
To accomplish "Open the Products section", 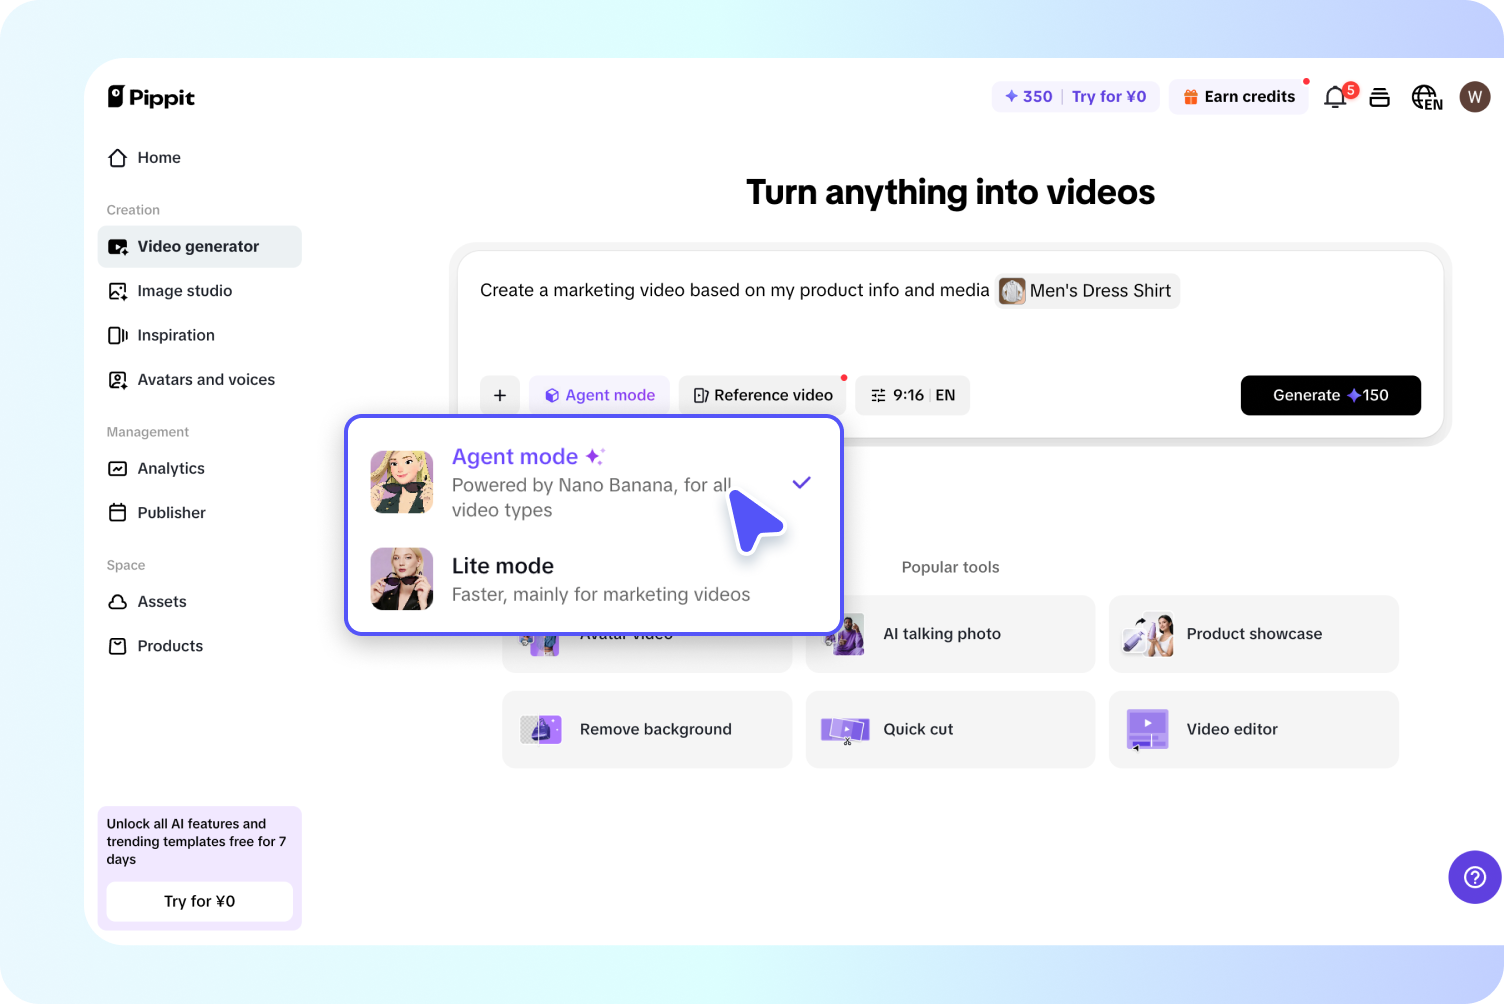I will [x=169, y=645].
